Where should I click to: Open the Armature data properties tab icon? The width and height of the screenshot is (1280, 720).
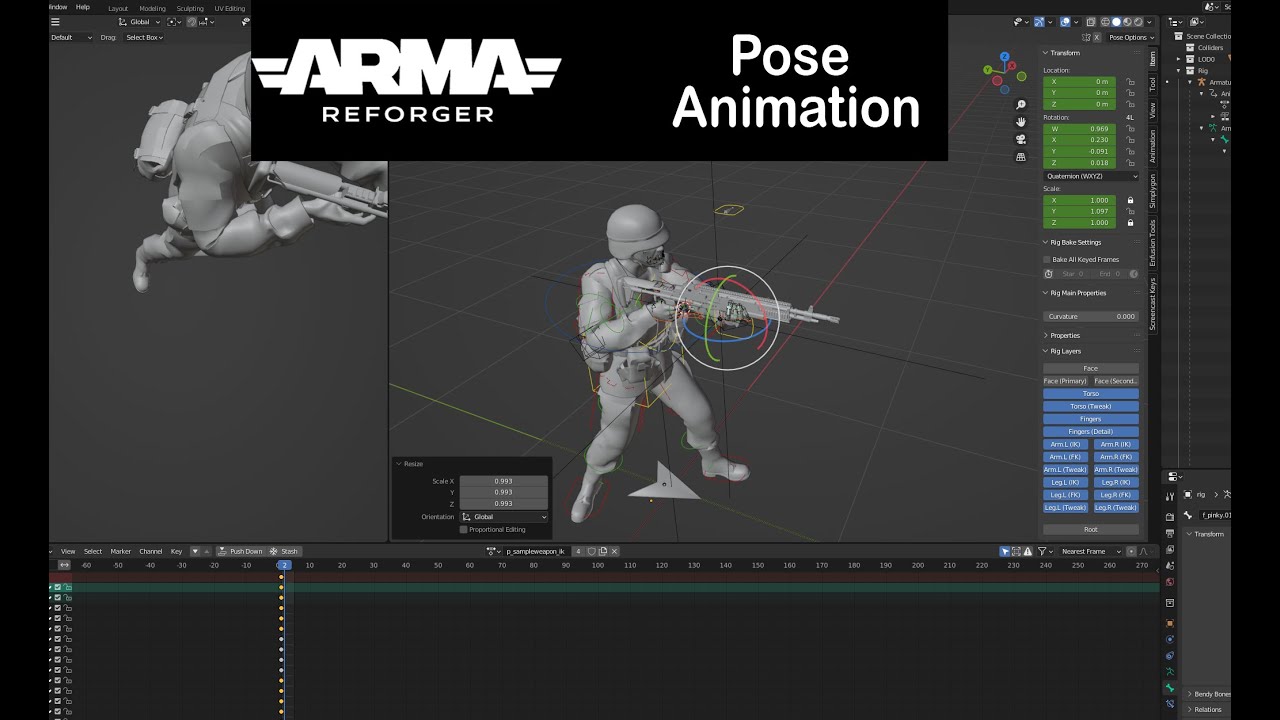1170,672
